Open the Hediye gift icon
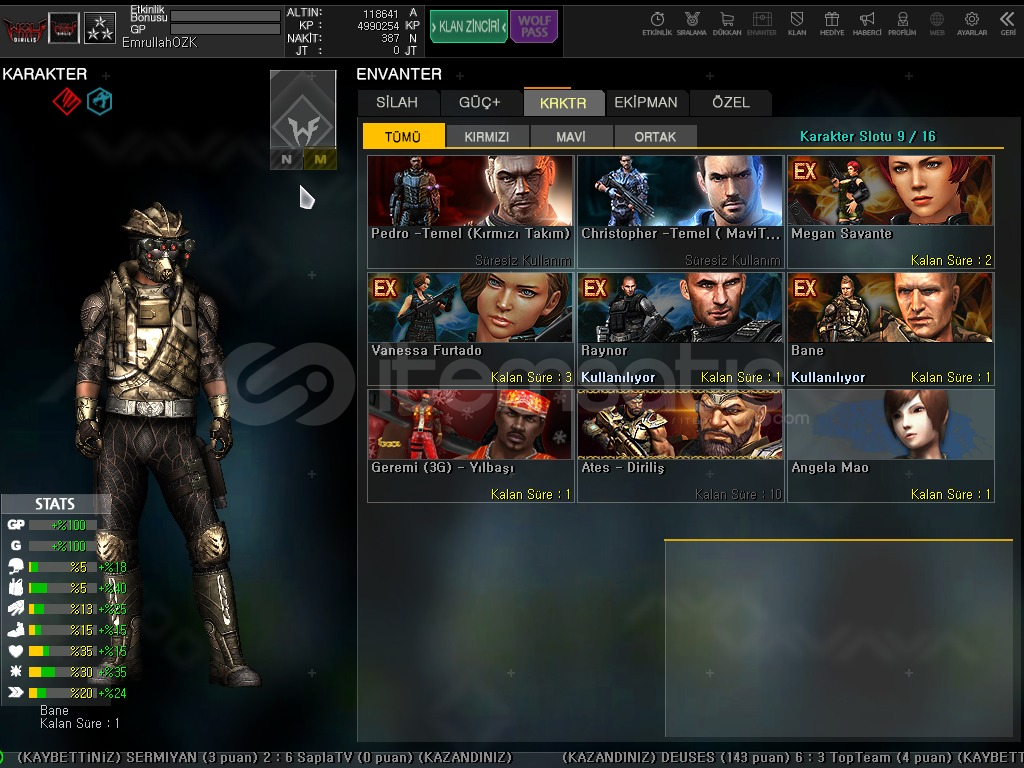Viewport: 1024px width, 768px height. [x=831, y=24]
